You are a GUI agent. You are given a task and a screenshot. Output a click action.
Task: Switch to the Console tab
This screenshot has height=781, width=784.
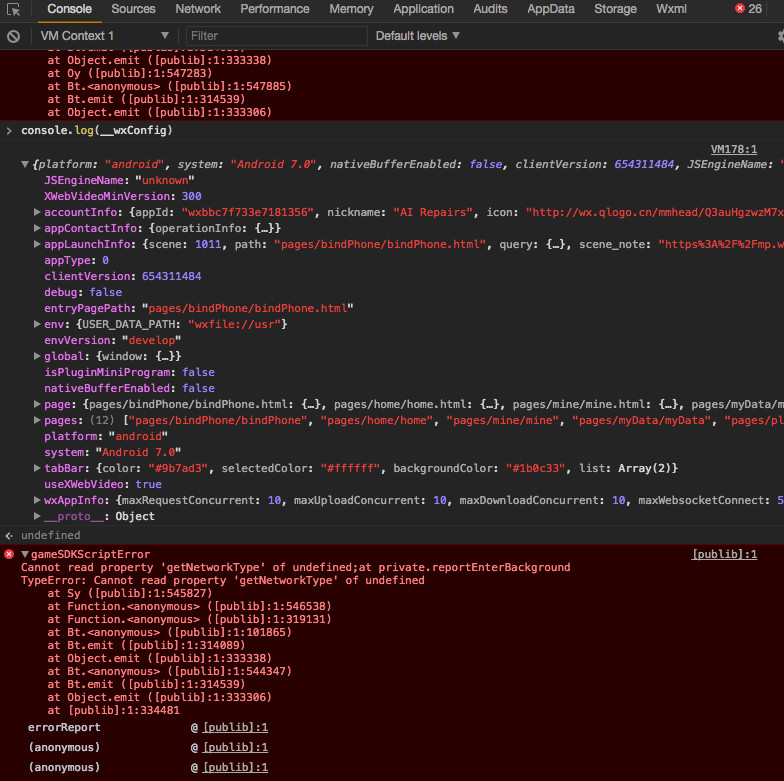(70, 9)
